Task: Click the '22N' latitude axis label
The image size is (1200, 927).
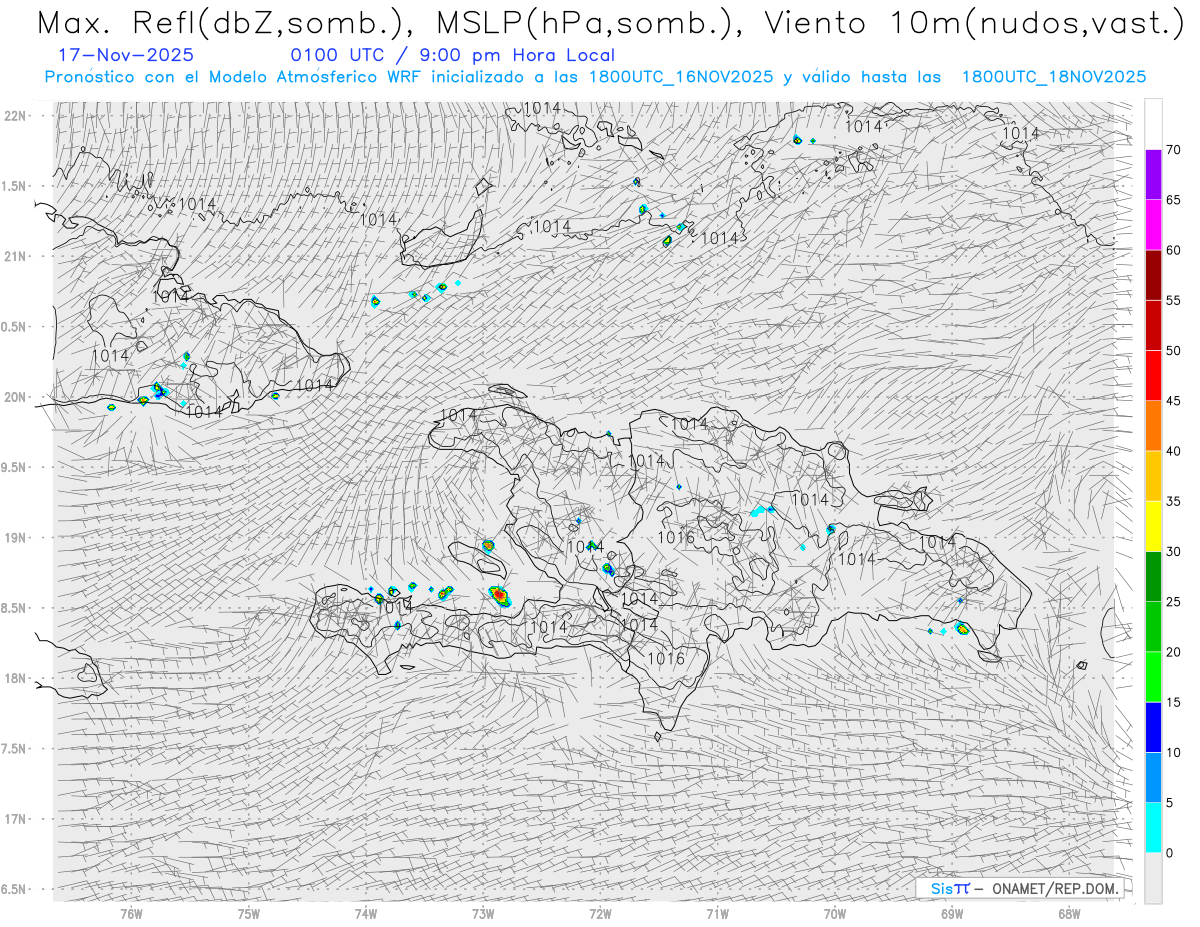Action: click(17, 116)
